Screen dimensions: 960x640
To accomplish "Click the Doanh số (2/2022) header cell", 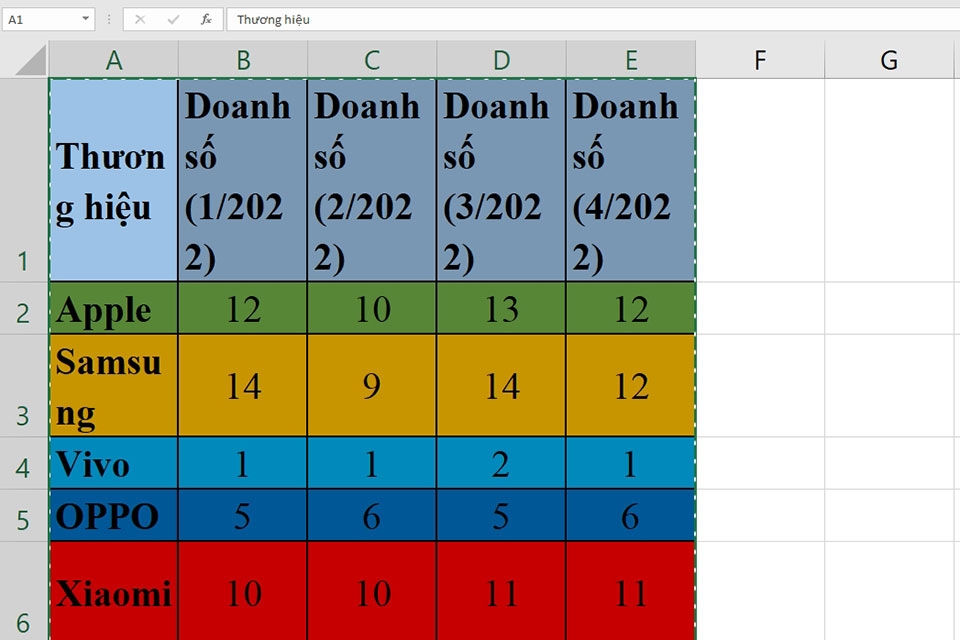I will click(372, 180).
